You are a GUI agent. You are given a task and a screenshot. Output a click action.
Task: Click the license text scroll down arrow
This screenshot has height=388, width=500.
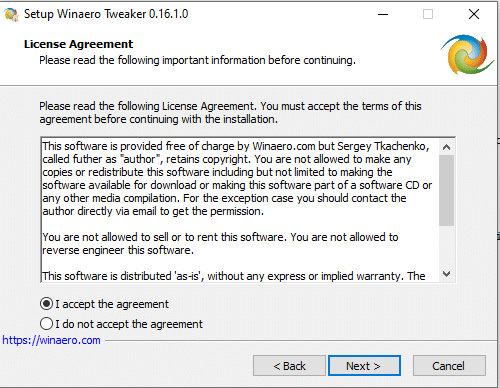[x=446, y=274]
